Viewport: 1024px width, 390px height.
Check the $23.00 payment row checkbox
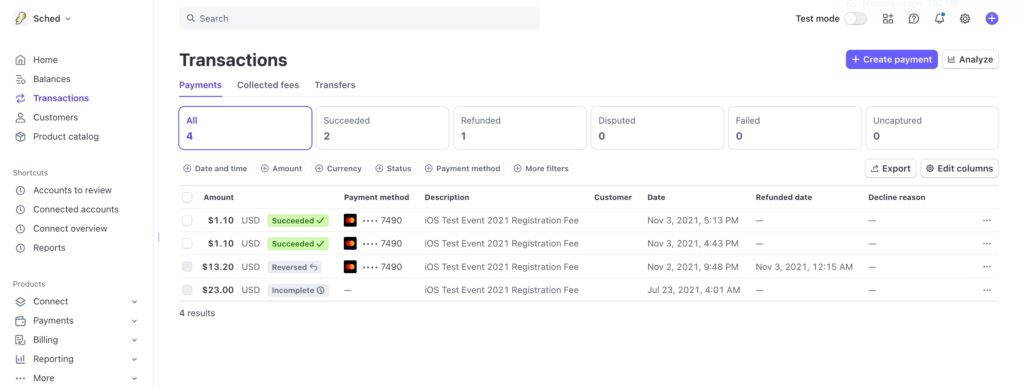point(187,290)
